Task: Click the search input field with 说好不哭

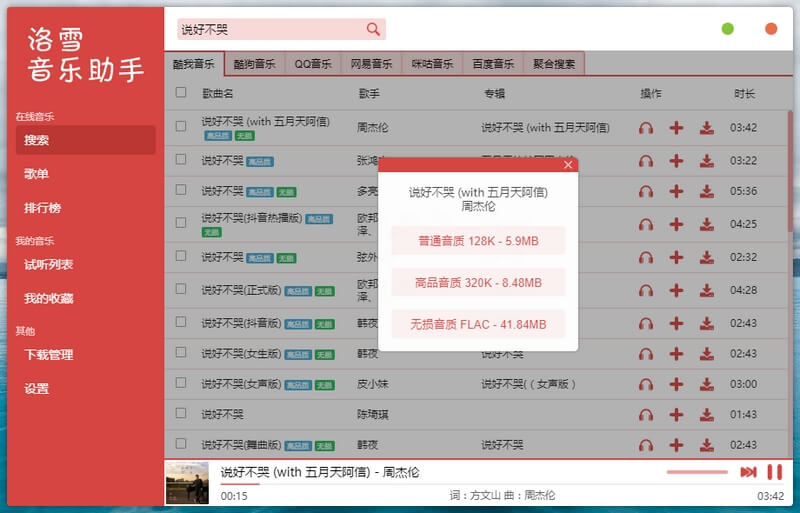Action: point(270,30)
